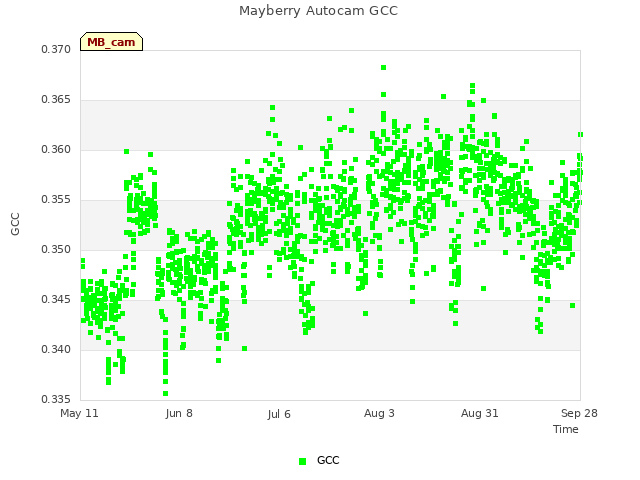The width and height of the screenshot is (640, 480).
Task: Click the 0.350 y-axis value
Action: click(56, 249)
